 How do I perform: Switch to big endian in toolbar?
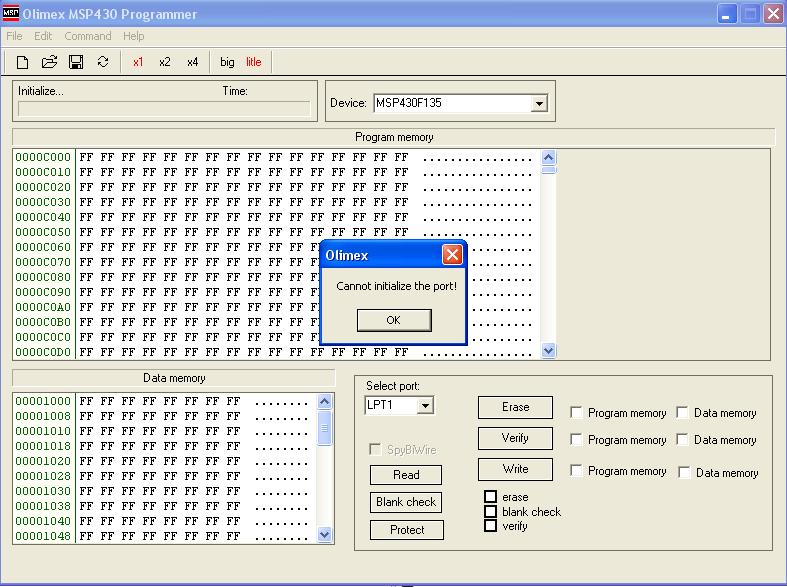227,62
